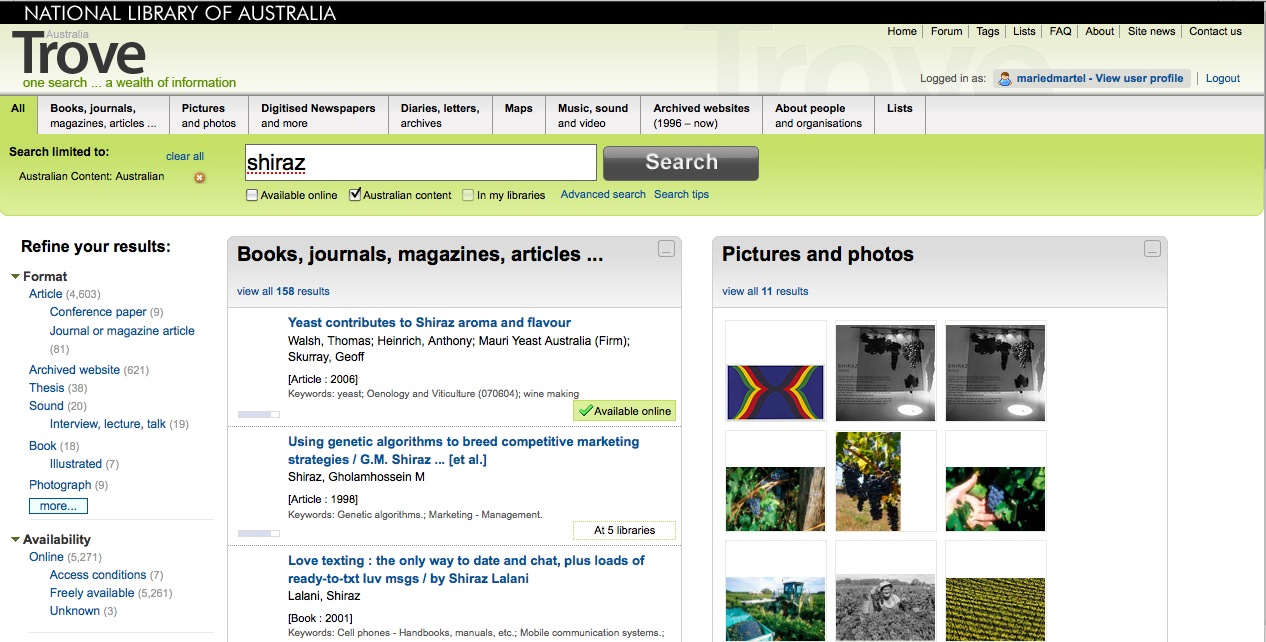Click the green Available online badge
Screen dimensions: 1266x642
[x=625, y=411]
